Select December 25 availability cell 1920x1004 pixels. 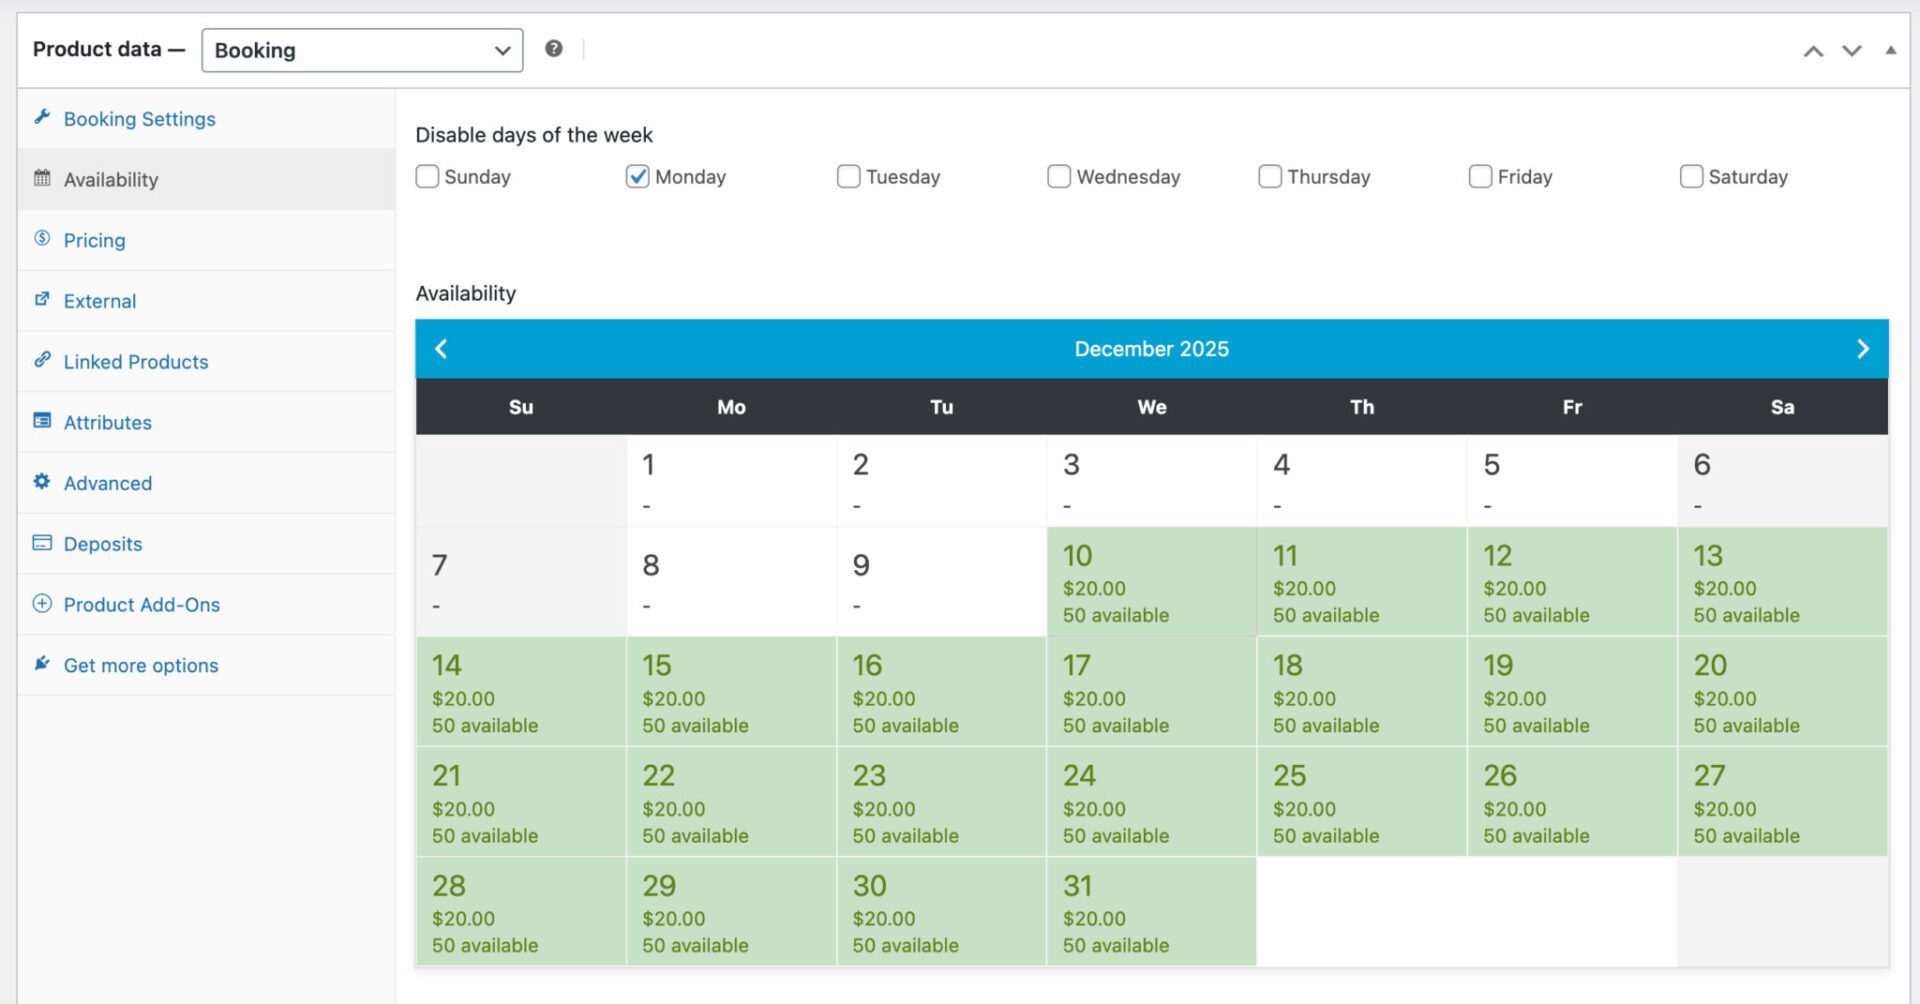point(1361,800)
